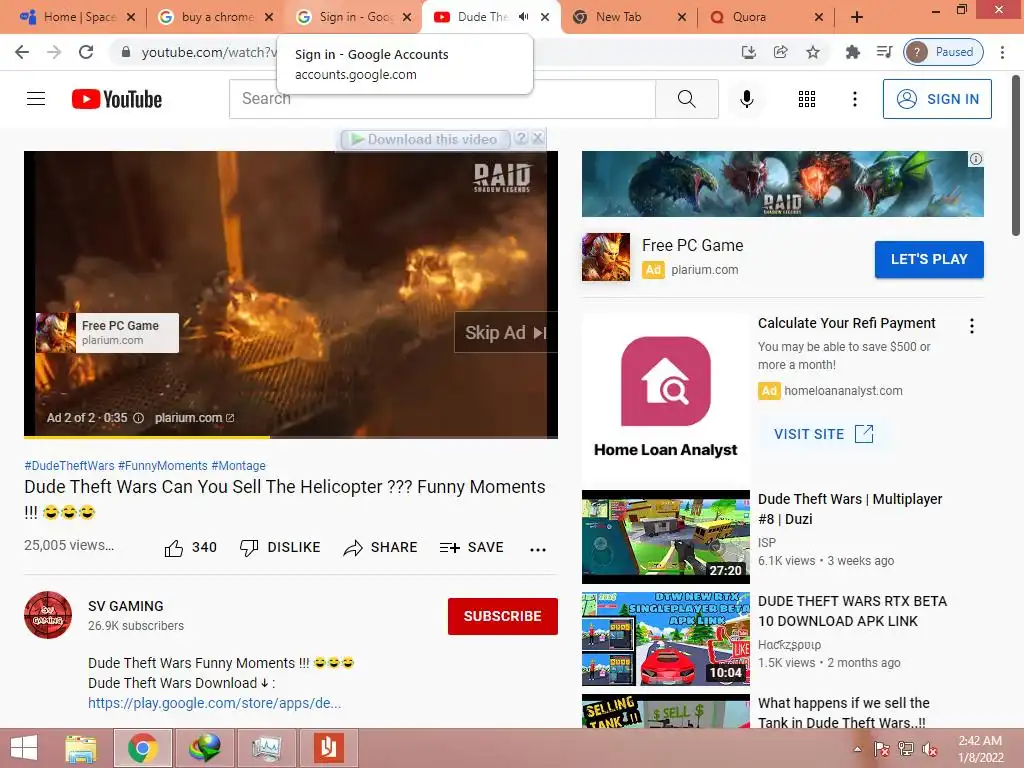Open more actions ellipsis under video
Viewport: 1024px width, 768px height.
point(537,549)
